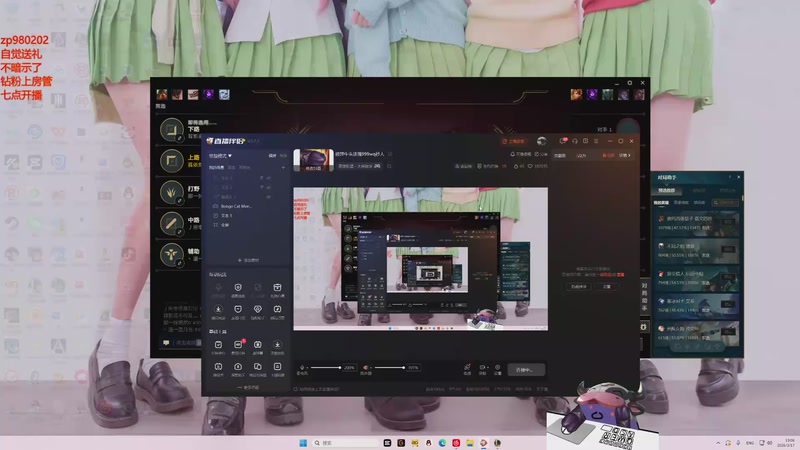The width and height of the screenshot is (800, 450).
Task: Select the highlighted top tab in the 对局助手 window
Action: 666,190
